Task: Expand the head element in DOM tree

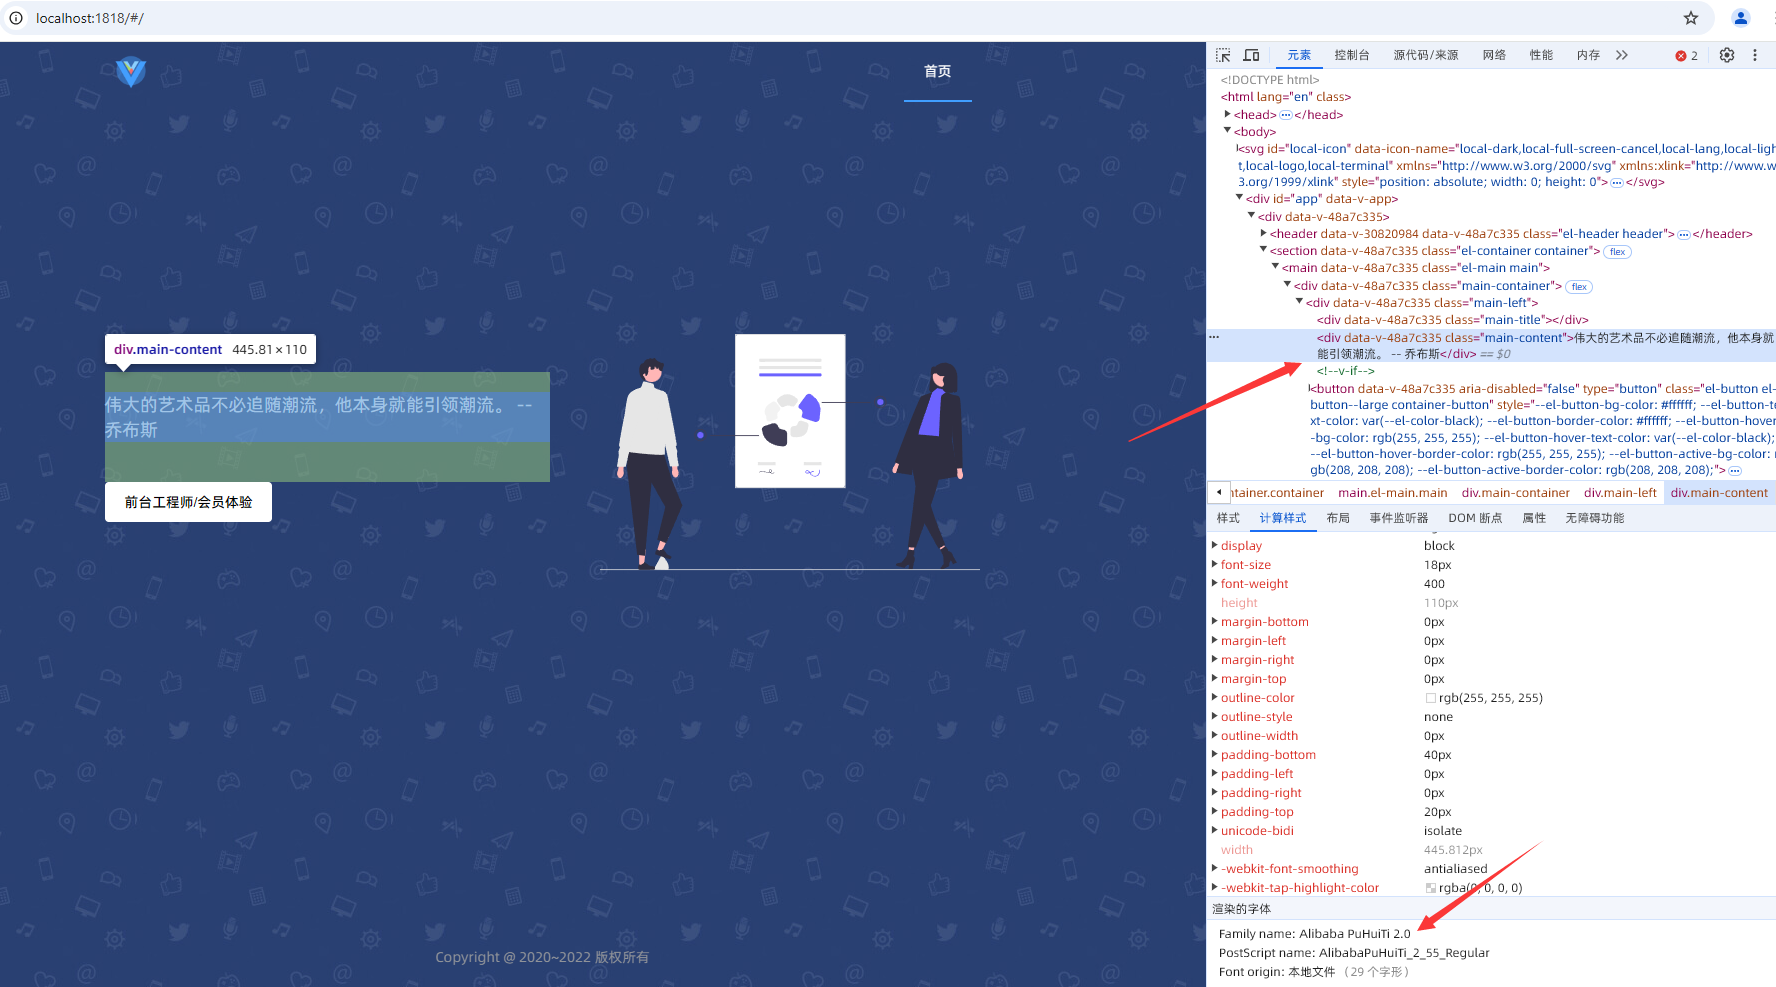Action: point(1227,114)
